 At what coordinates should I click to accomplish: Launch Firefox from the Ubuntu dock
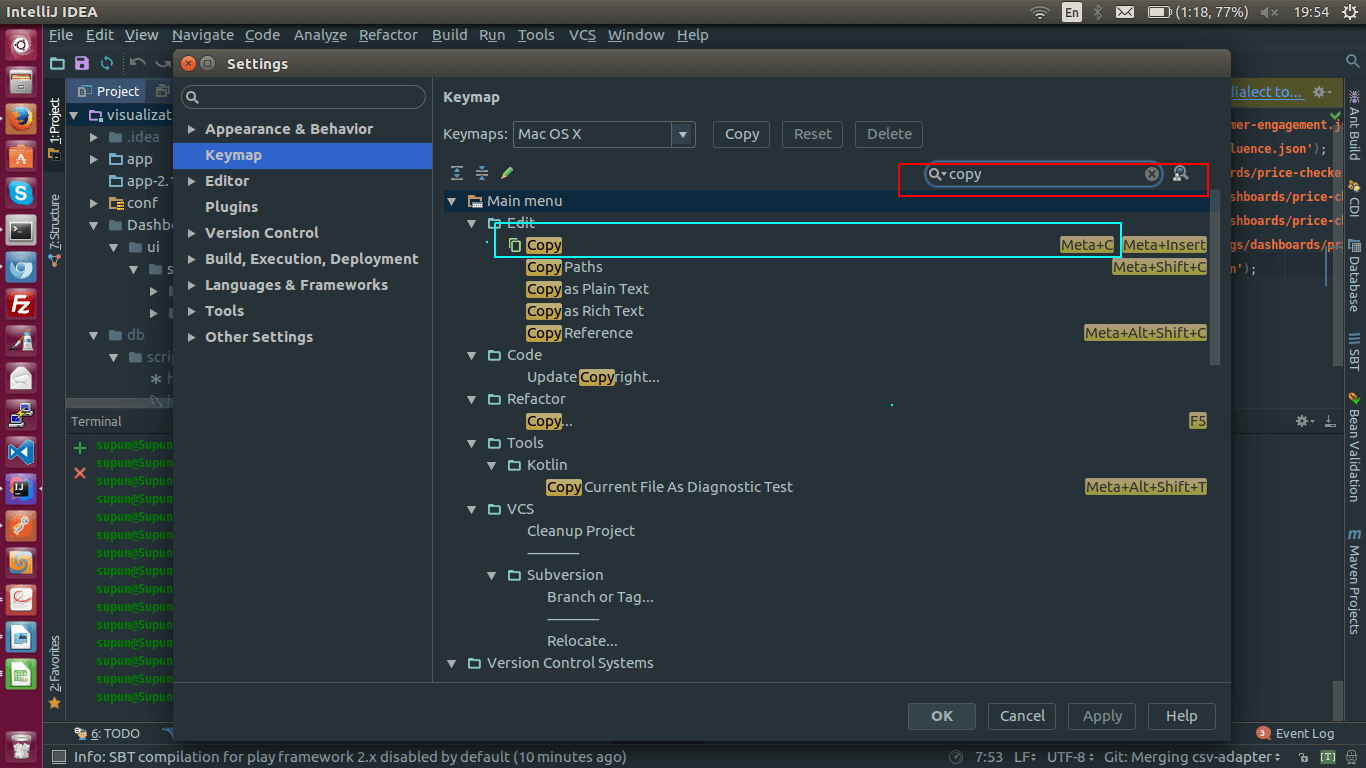(21, 119)
